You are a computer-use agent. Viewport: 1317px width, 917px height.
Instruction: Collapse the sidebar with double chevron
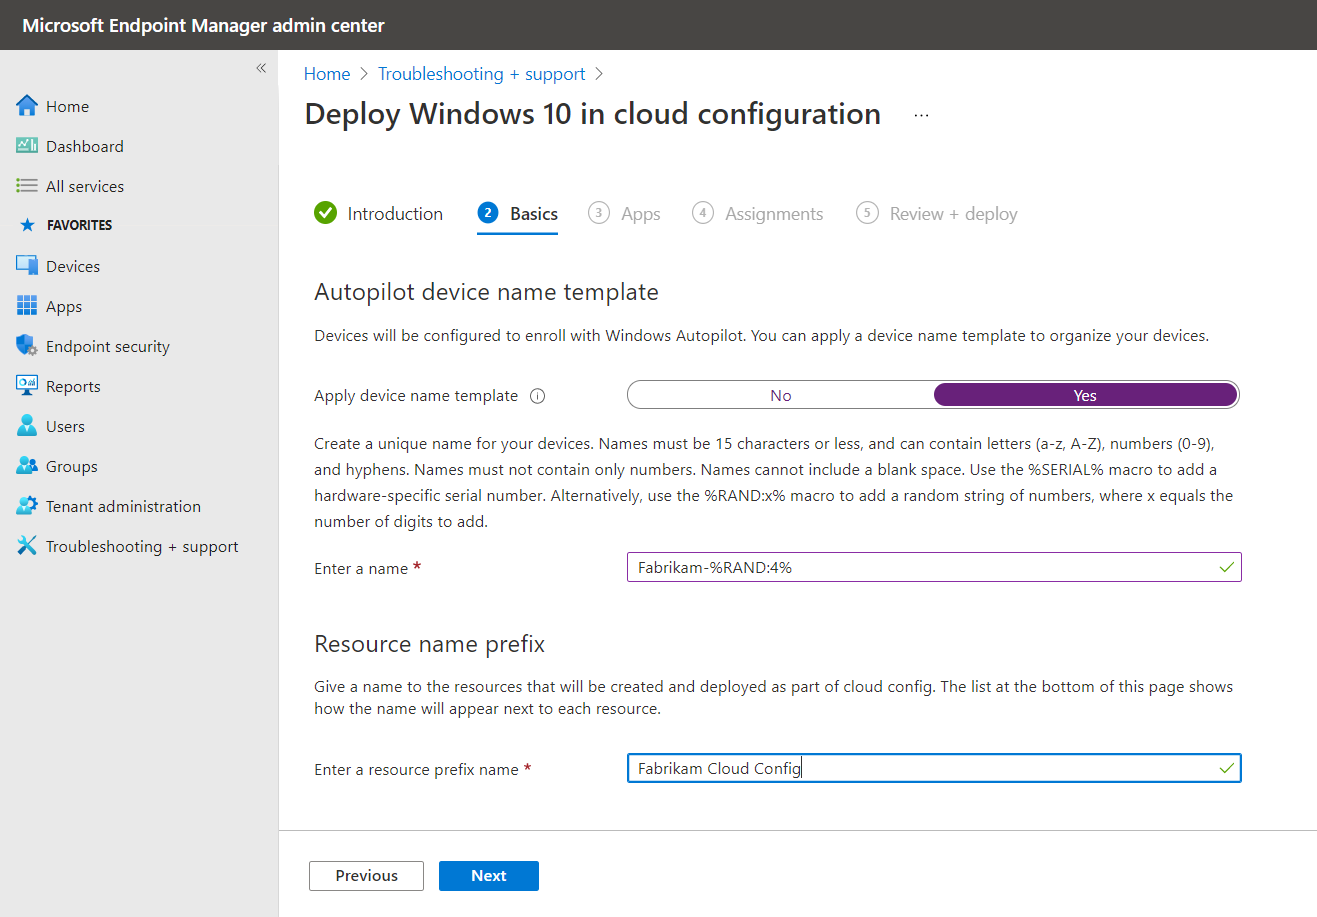point(261,68)
